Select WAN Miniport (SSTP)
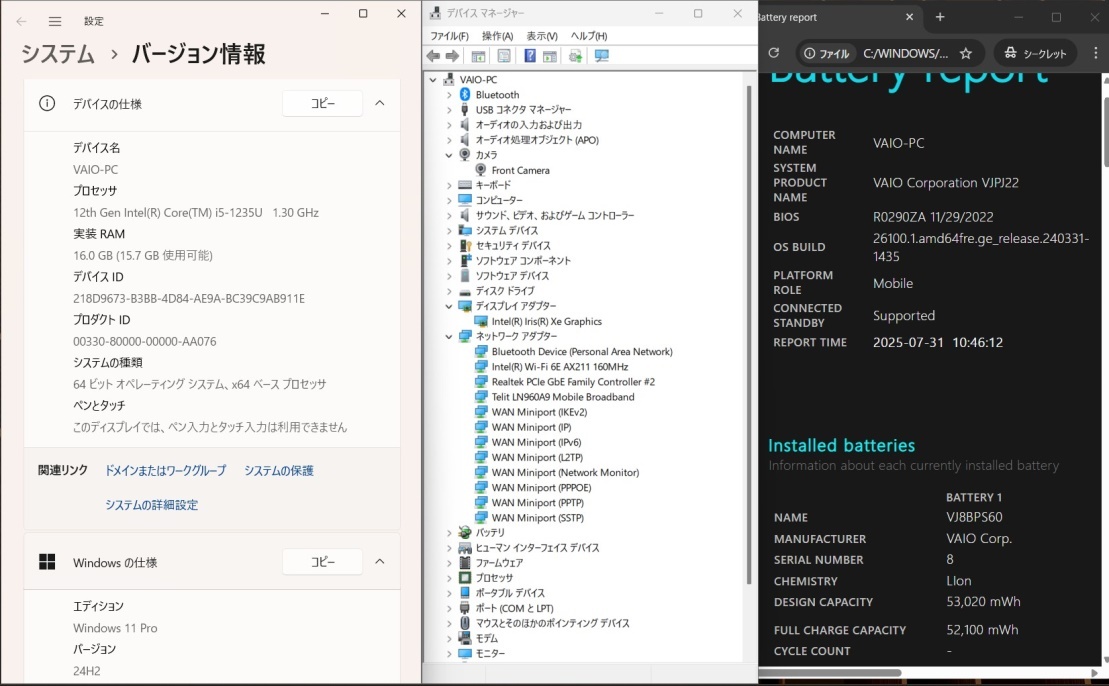The image size is (1109, 686). pyautogui.click(x=538, y=518)
